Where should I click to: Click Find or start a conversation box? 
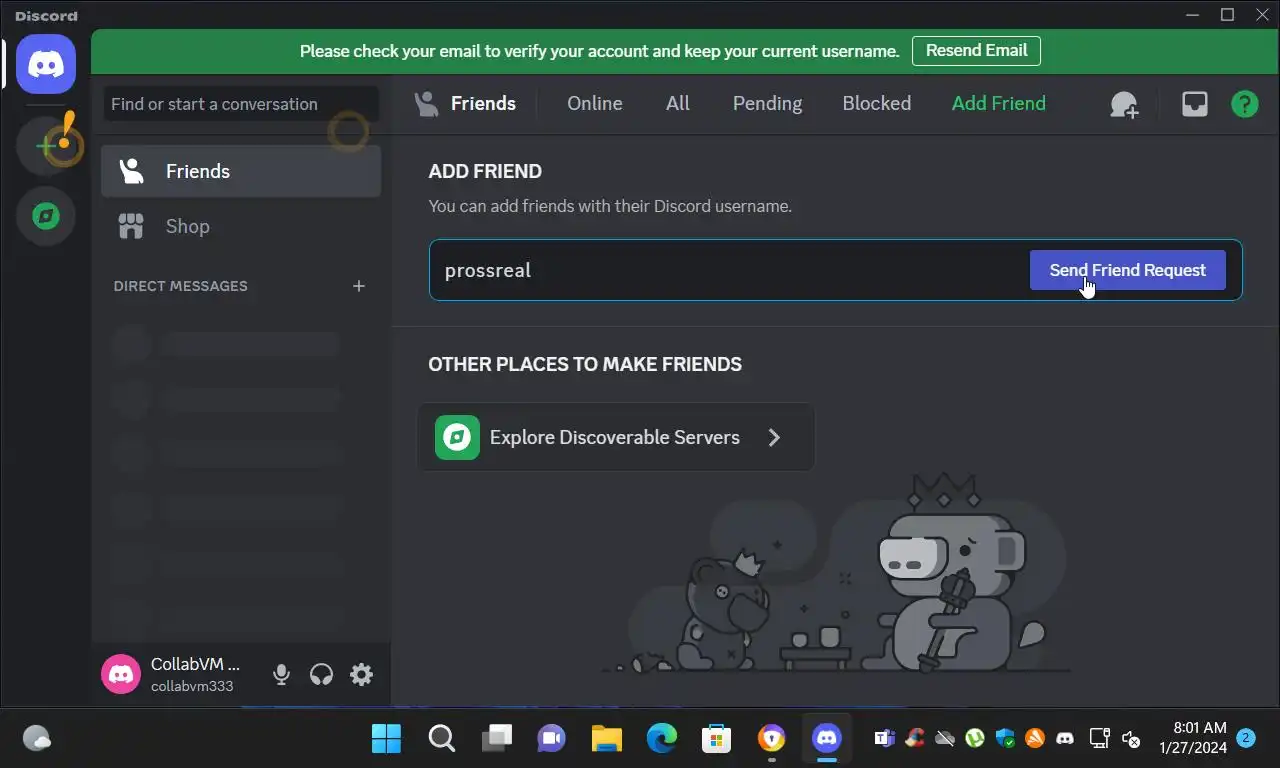[241, 104]
